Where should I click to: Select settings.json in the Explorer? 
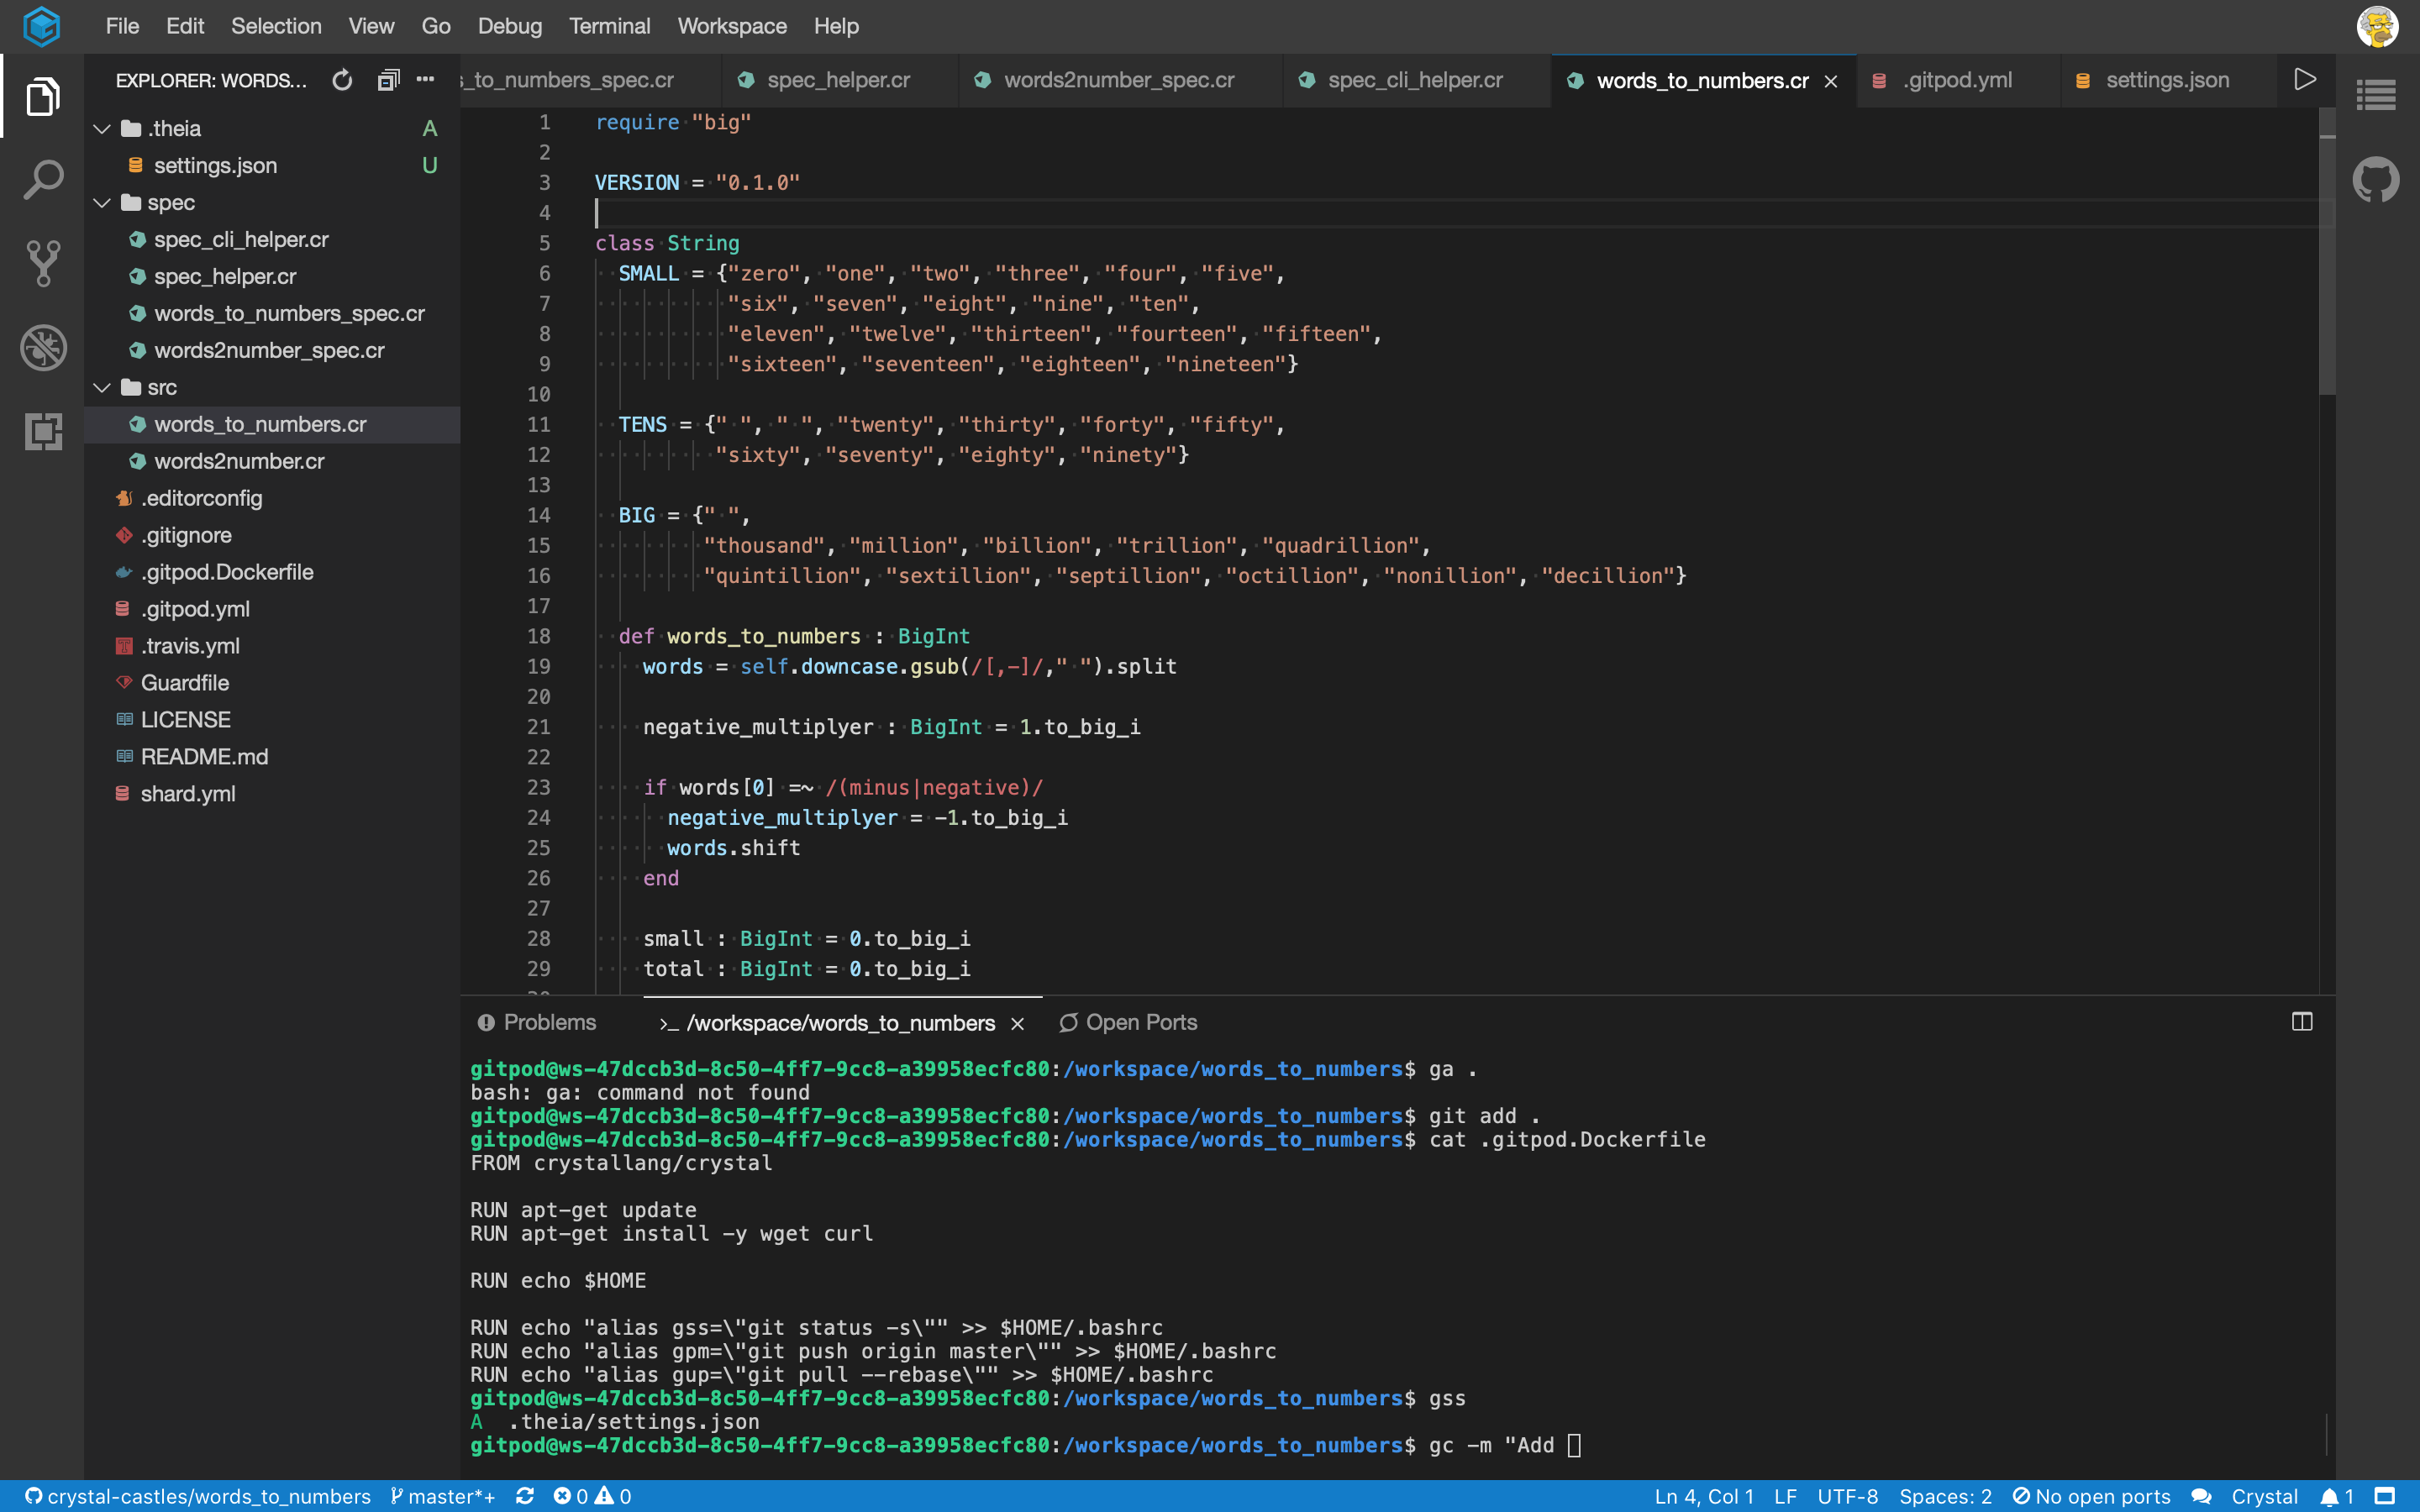[x=272, y=165]
